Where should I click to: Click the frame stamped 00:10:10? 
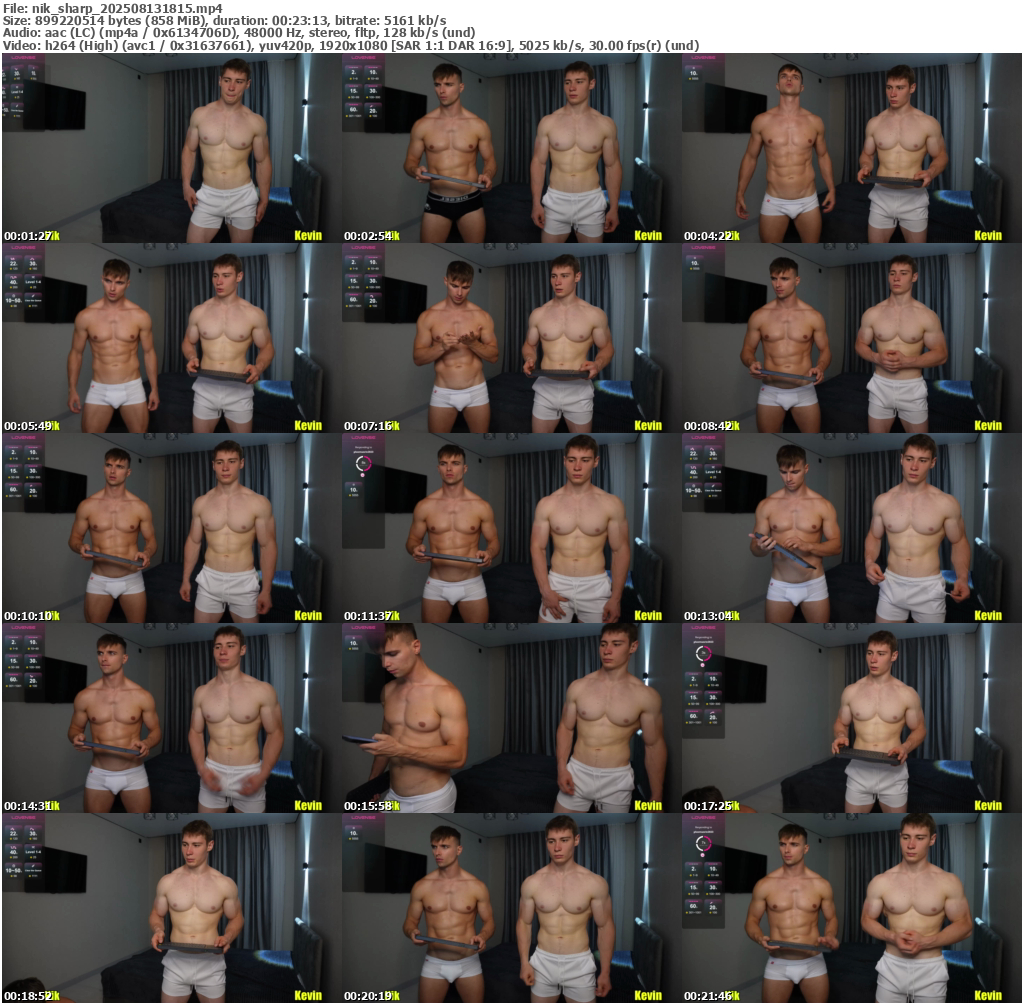pyautogui.click(x=172, y=528)
